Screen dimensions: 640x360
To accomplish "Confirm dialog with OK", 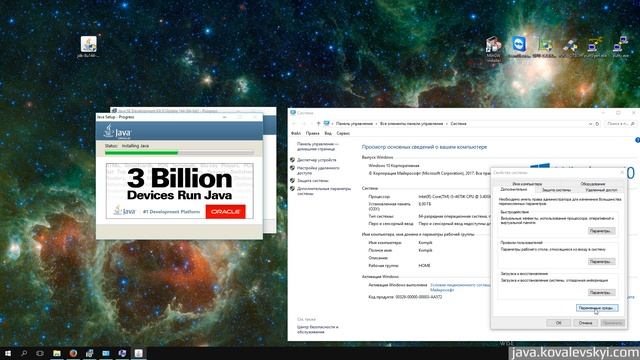I will (x=558, y=323).
